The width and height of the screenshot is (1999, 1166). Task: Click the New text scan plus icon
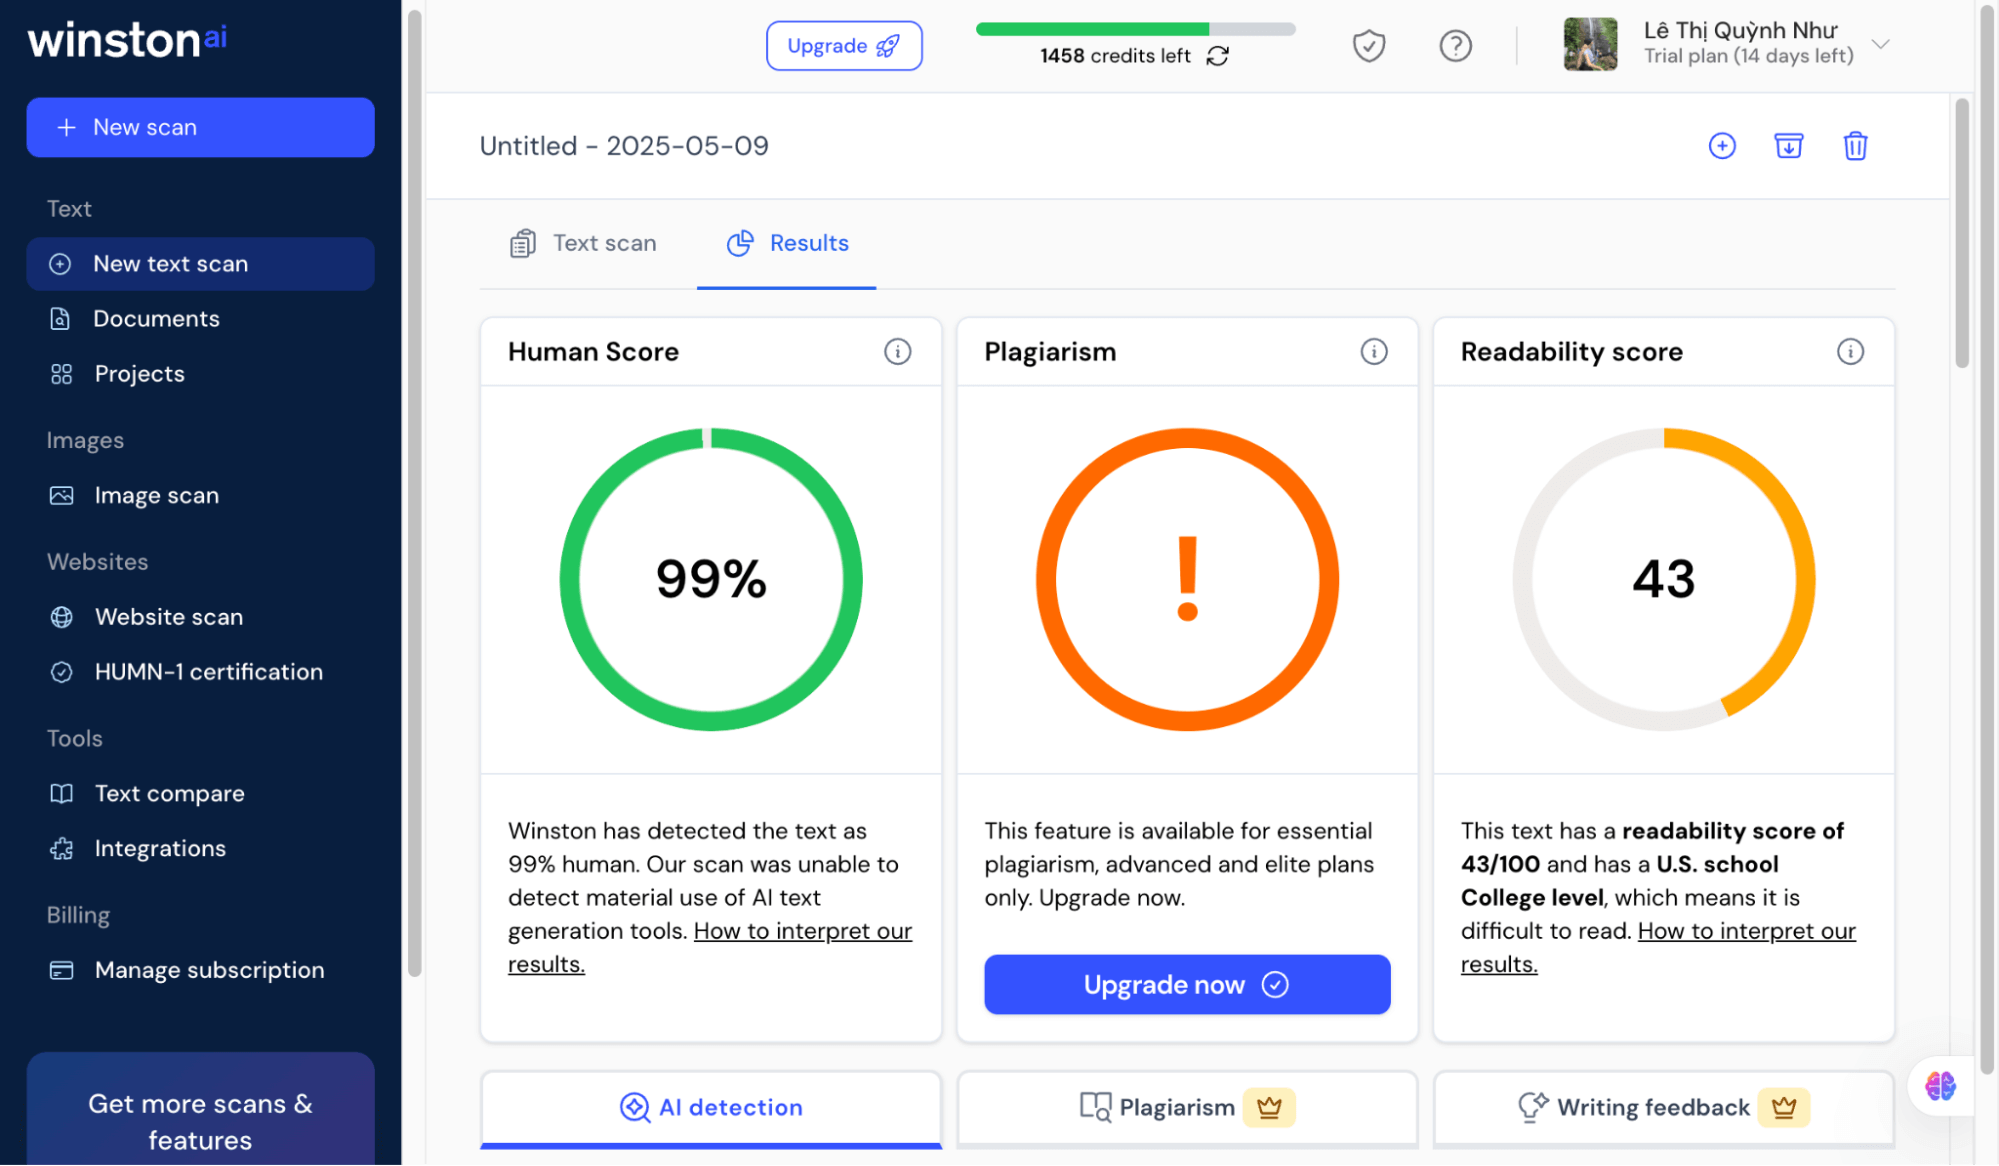click(61, 264)
